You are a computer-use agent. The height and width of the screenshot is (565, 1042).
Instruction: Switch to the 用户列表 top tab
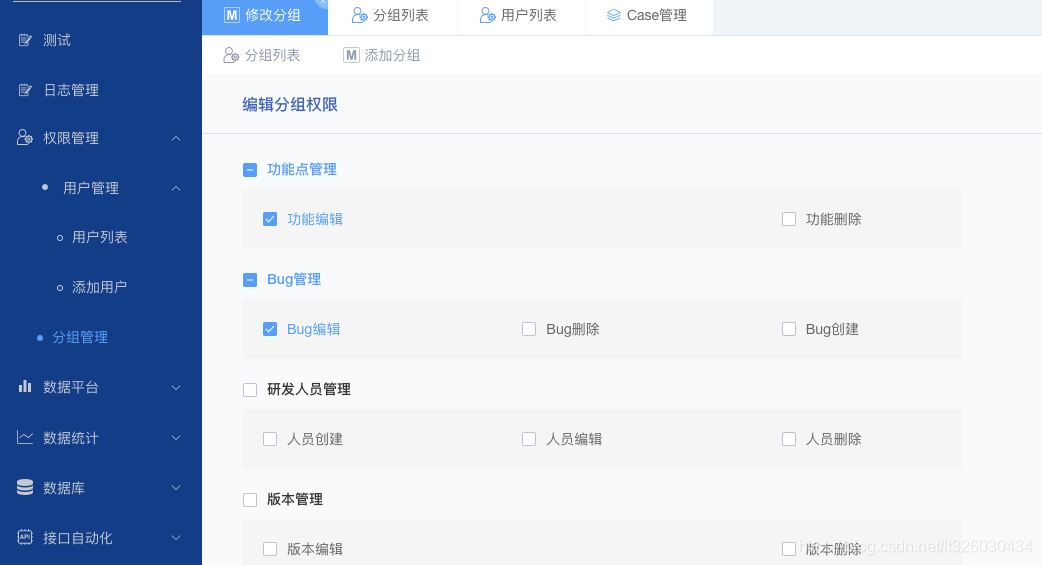(x=521, y=16)
